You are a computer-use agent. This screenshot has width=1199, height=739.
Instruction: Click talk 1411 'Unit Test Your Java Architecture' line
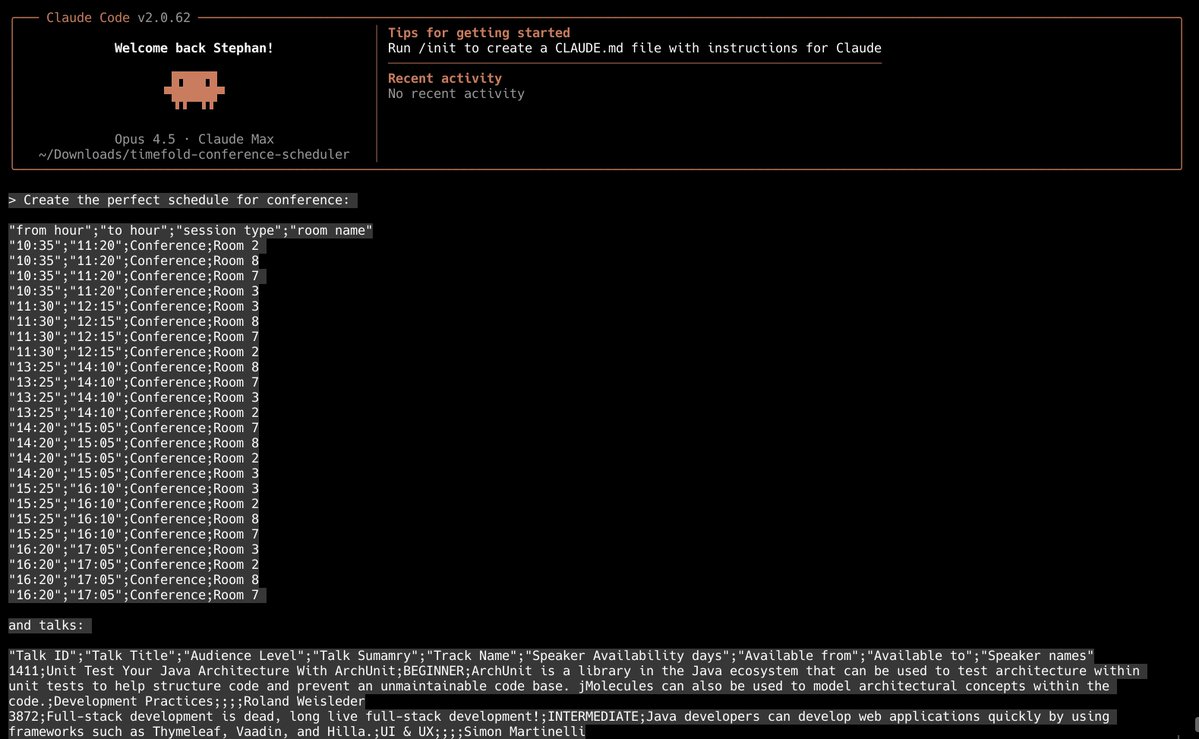577,671
